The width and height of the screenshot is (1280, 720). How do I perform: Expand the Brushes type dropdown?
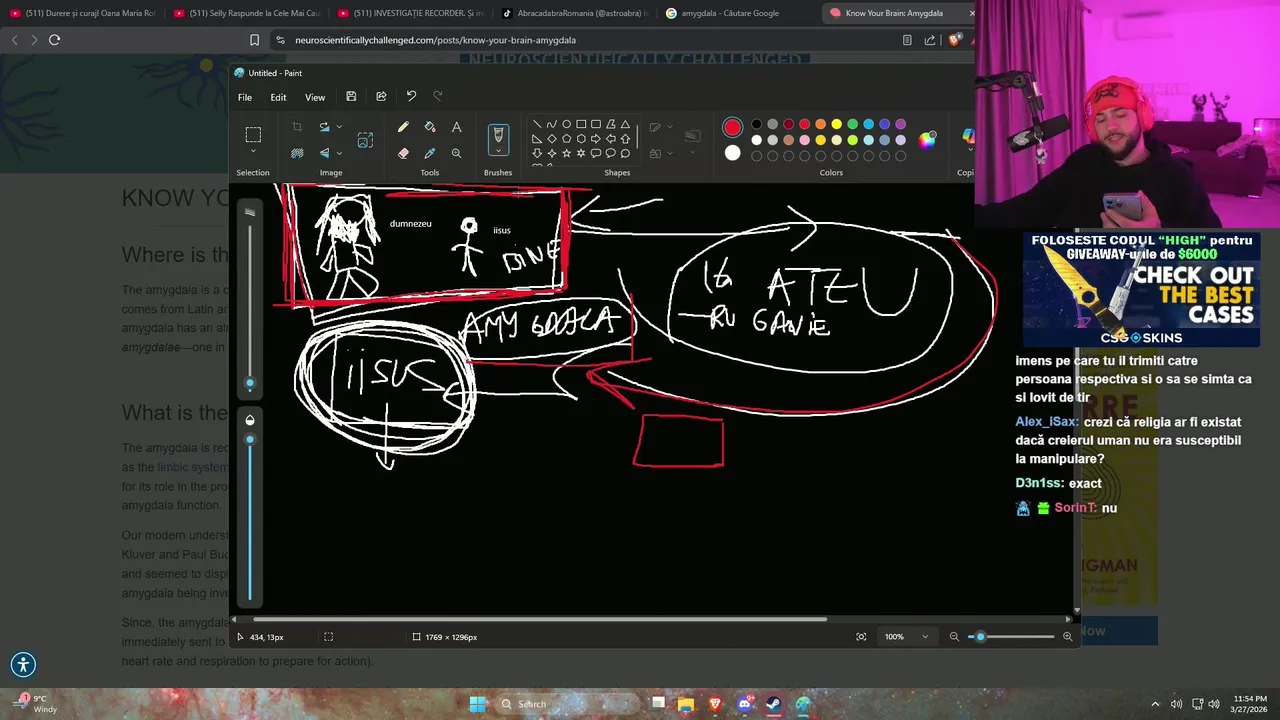point(498,153)
